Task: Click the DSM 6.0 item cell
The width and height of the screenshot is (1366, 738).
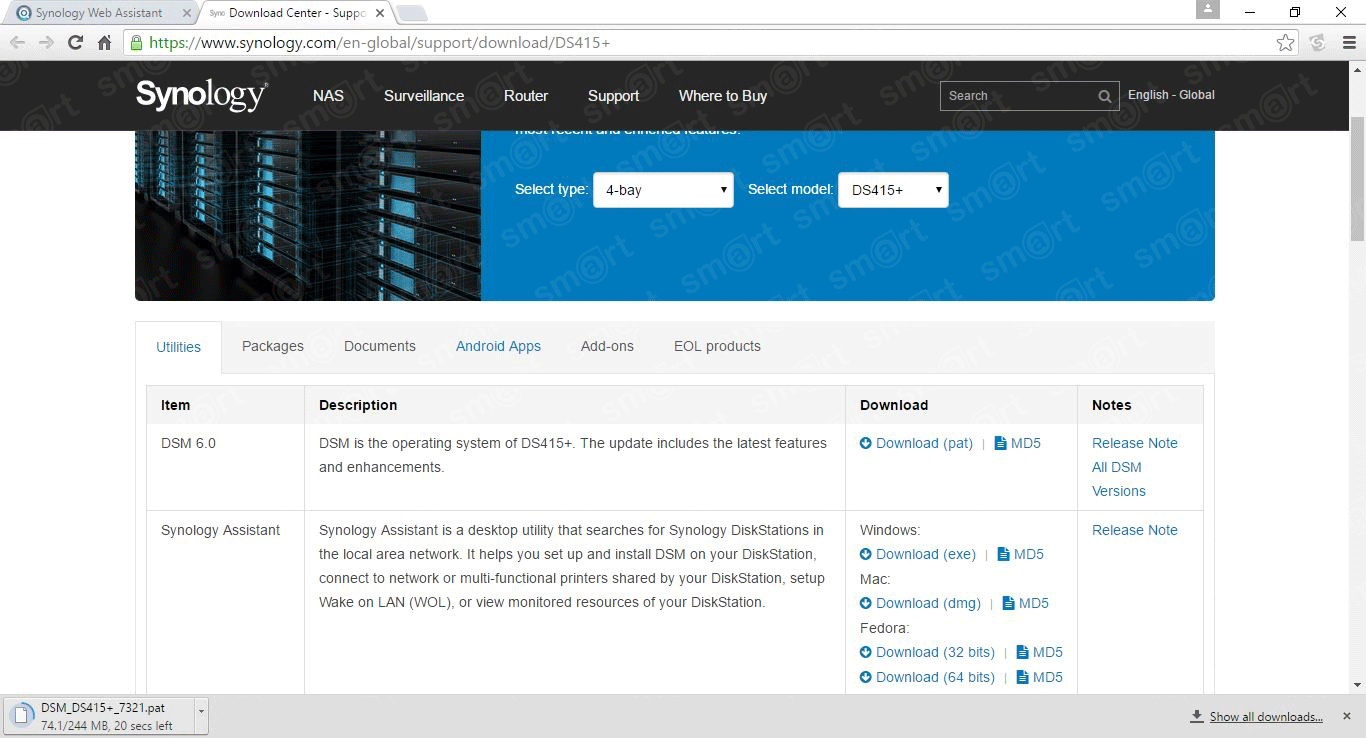Action: coord(225,467)
